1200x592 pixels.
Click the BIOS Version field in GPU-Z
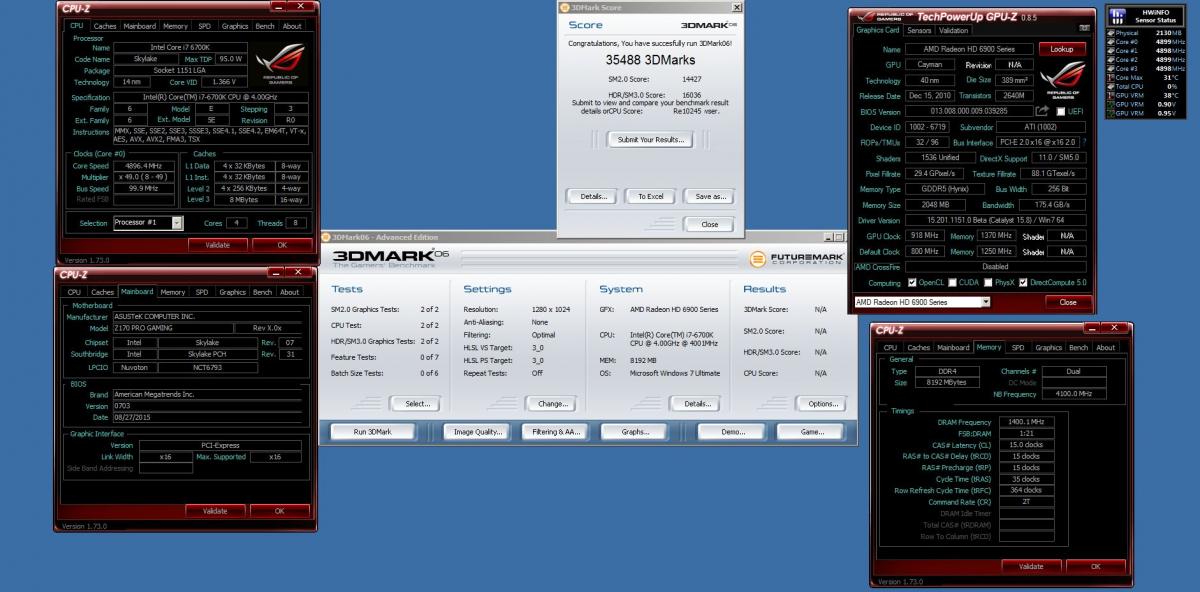(x=968, y=111)
